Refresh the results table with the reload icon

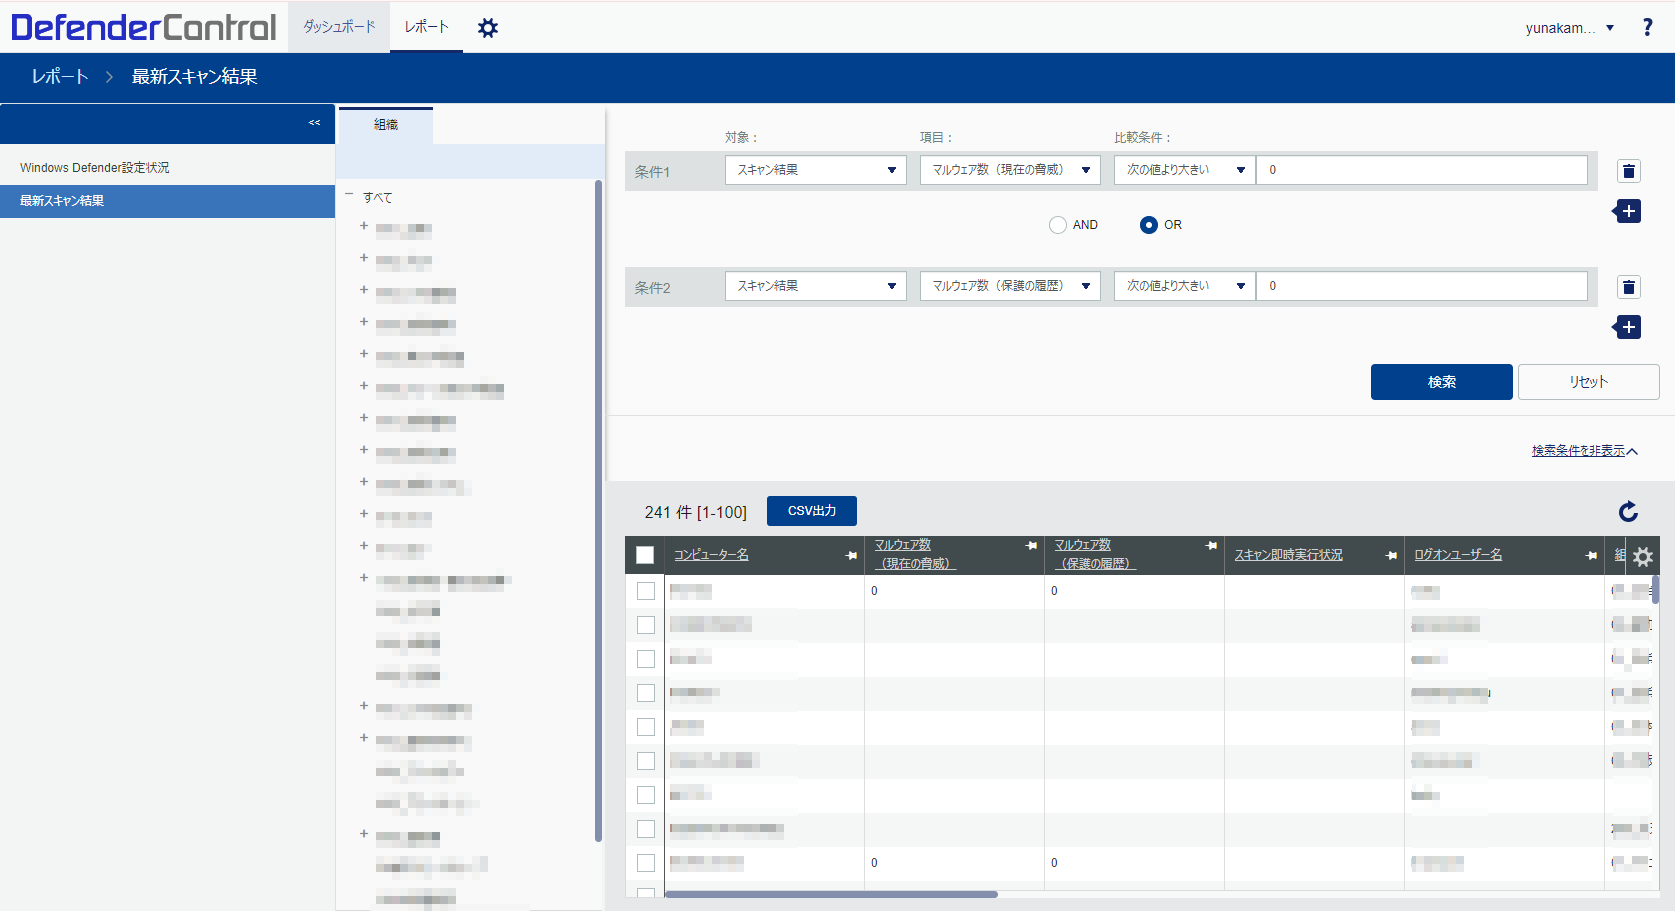click(1628, 512)
